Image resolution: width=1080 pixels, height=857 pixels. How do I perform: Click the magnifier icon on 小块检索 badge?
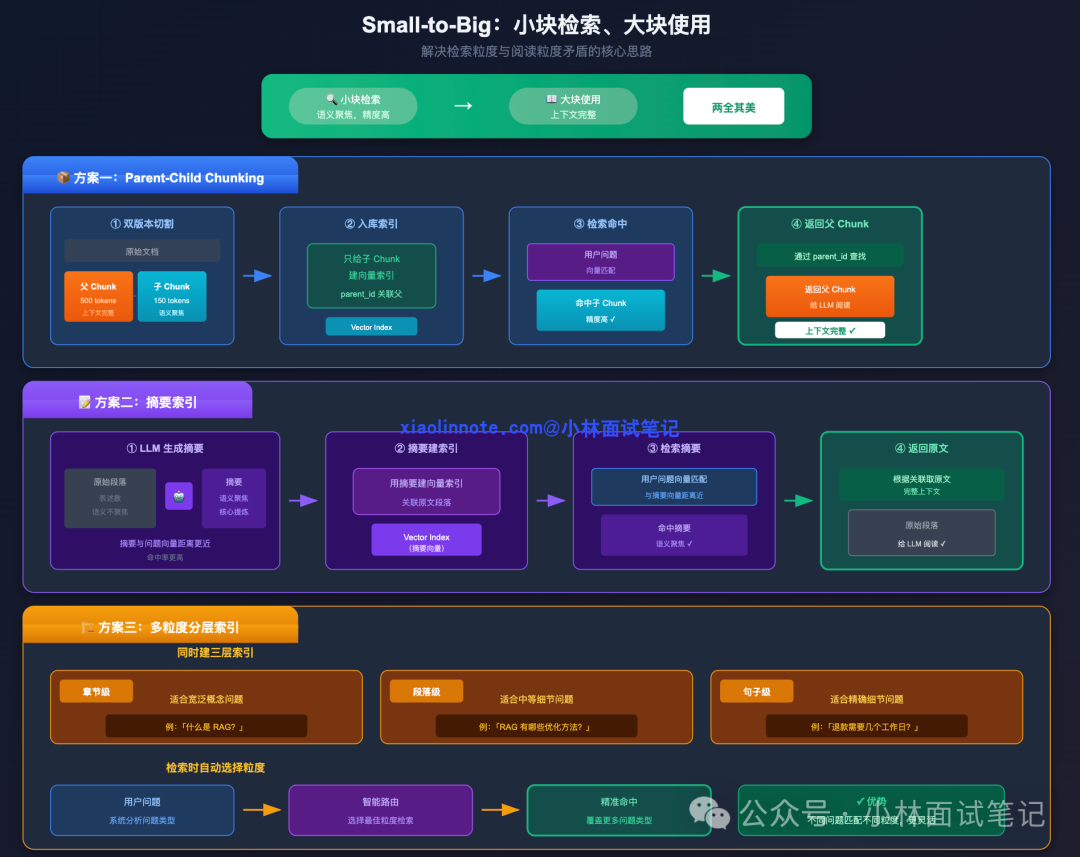tap(331, 99)
